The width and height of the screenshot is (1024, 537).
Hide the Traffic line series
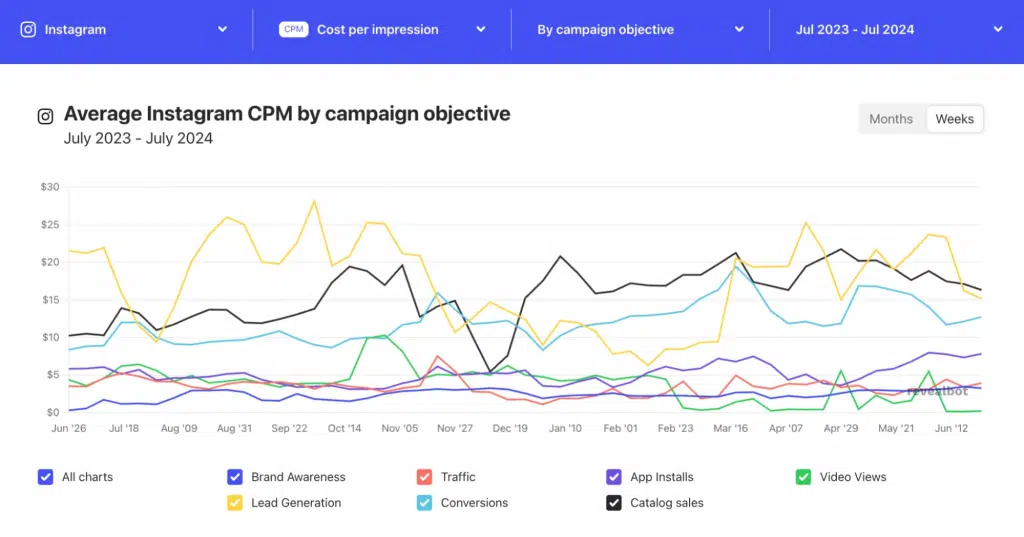(x=424, y=477)
